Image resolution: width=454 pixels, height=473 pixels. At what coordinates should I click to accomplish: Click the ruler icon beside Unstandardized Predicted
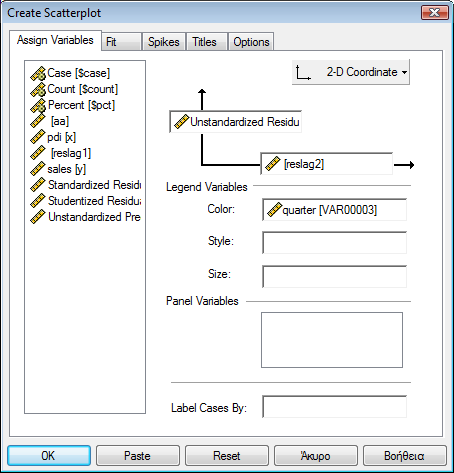pos(38,217)
